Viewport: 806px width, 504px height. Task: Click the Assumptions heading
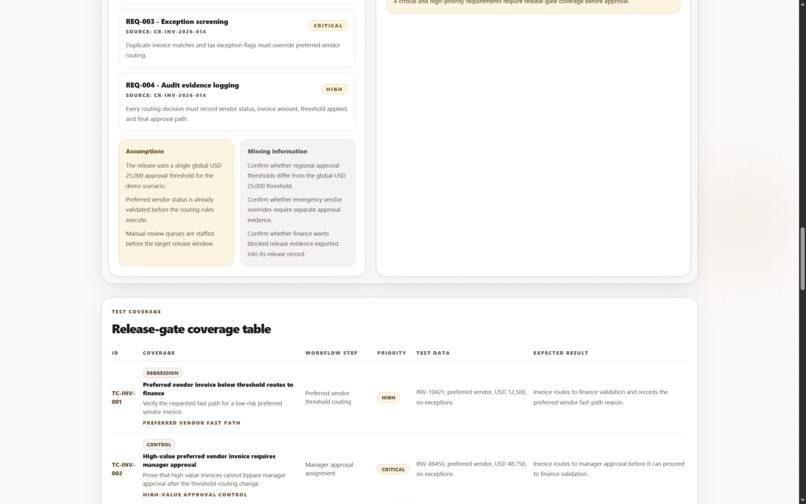145,151
